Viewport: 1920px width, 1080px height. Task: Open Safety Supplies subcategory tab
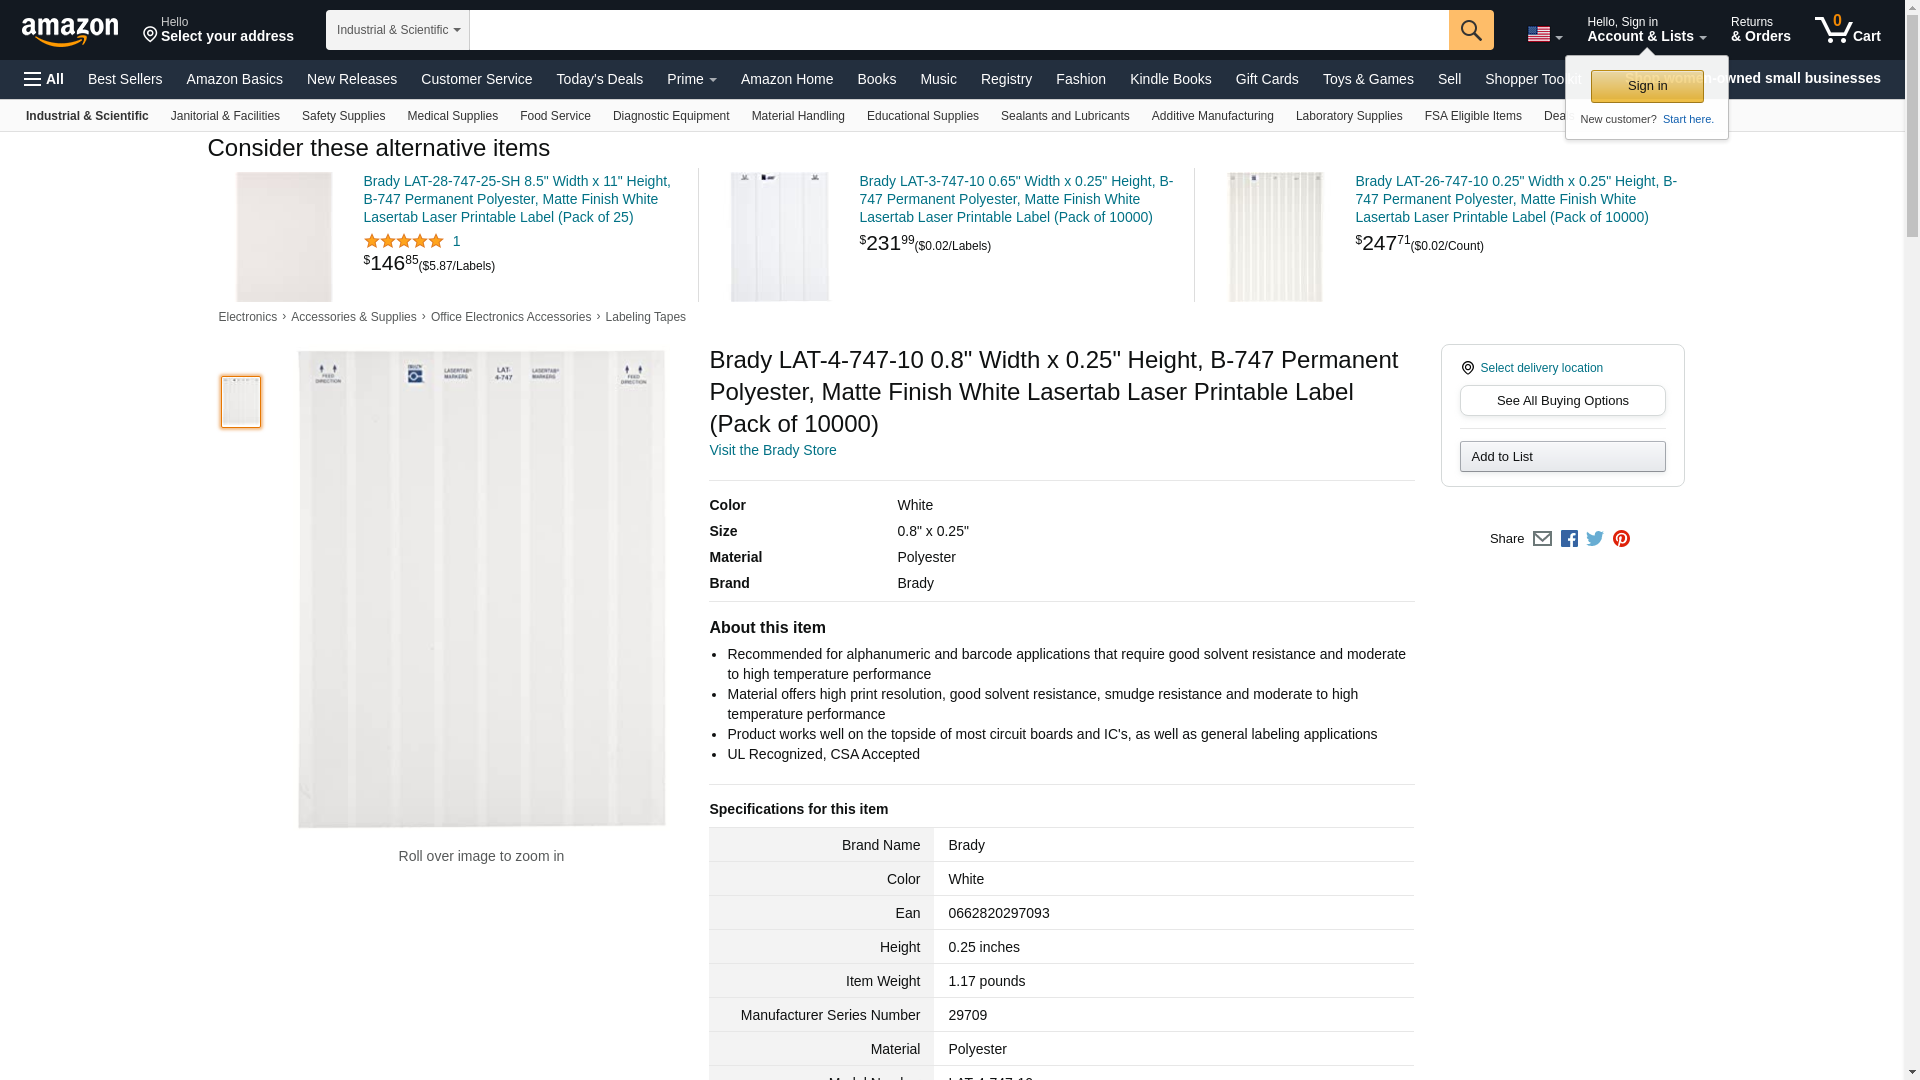coord(343,116)
